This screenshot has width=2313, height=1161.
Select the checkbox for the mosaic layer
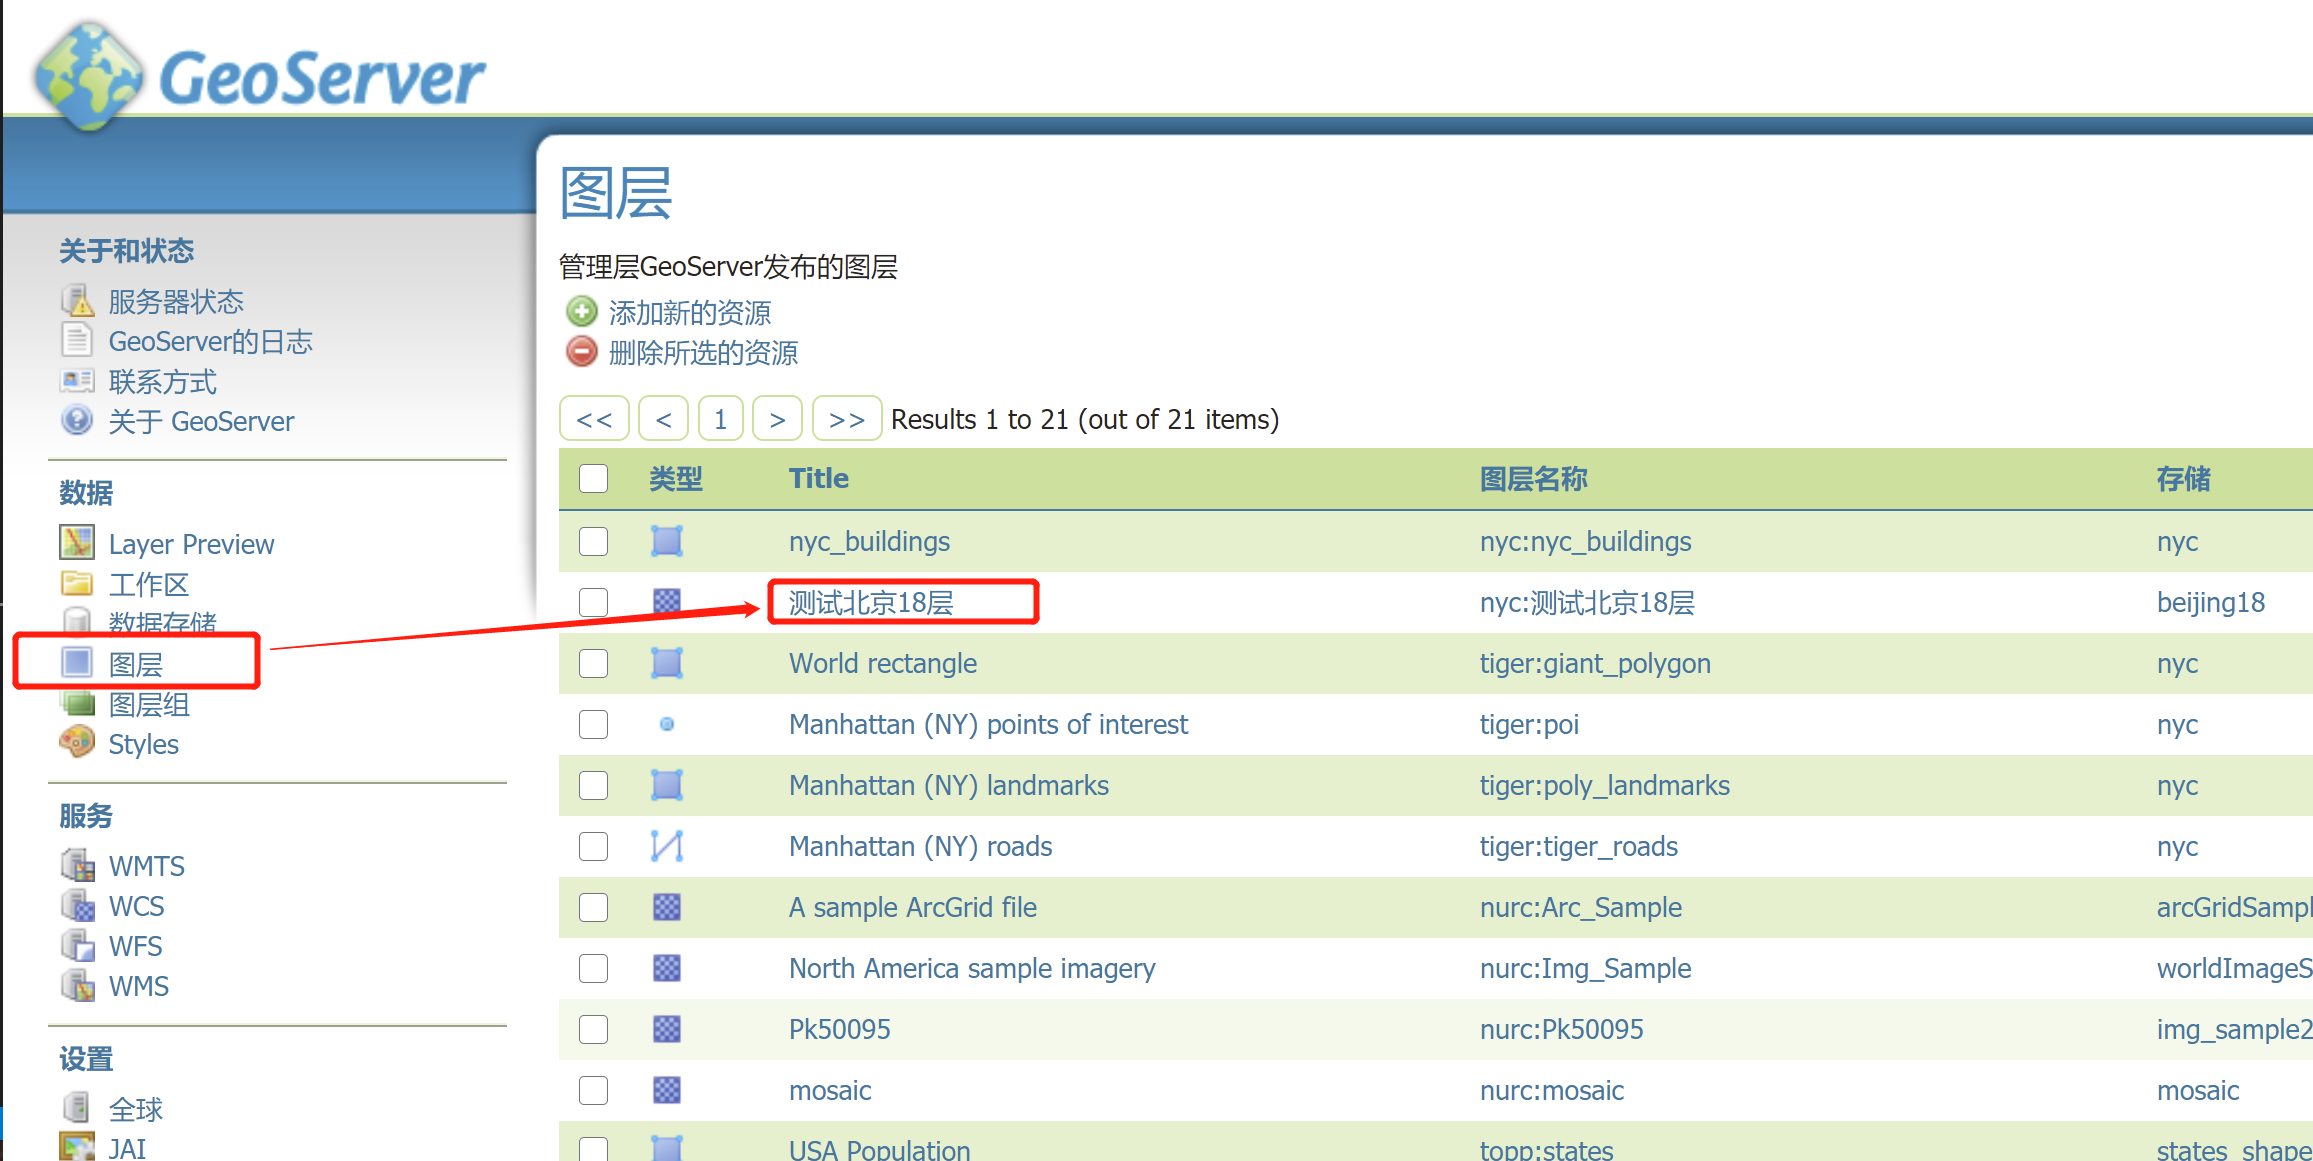coord(594,1090)
